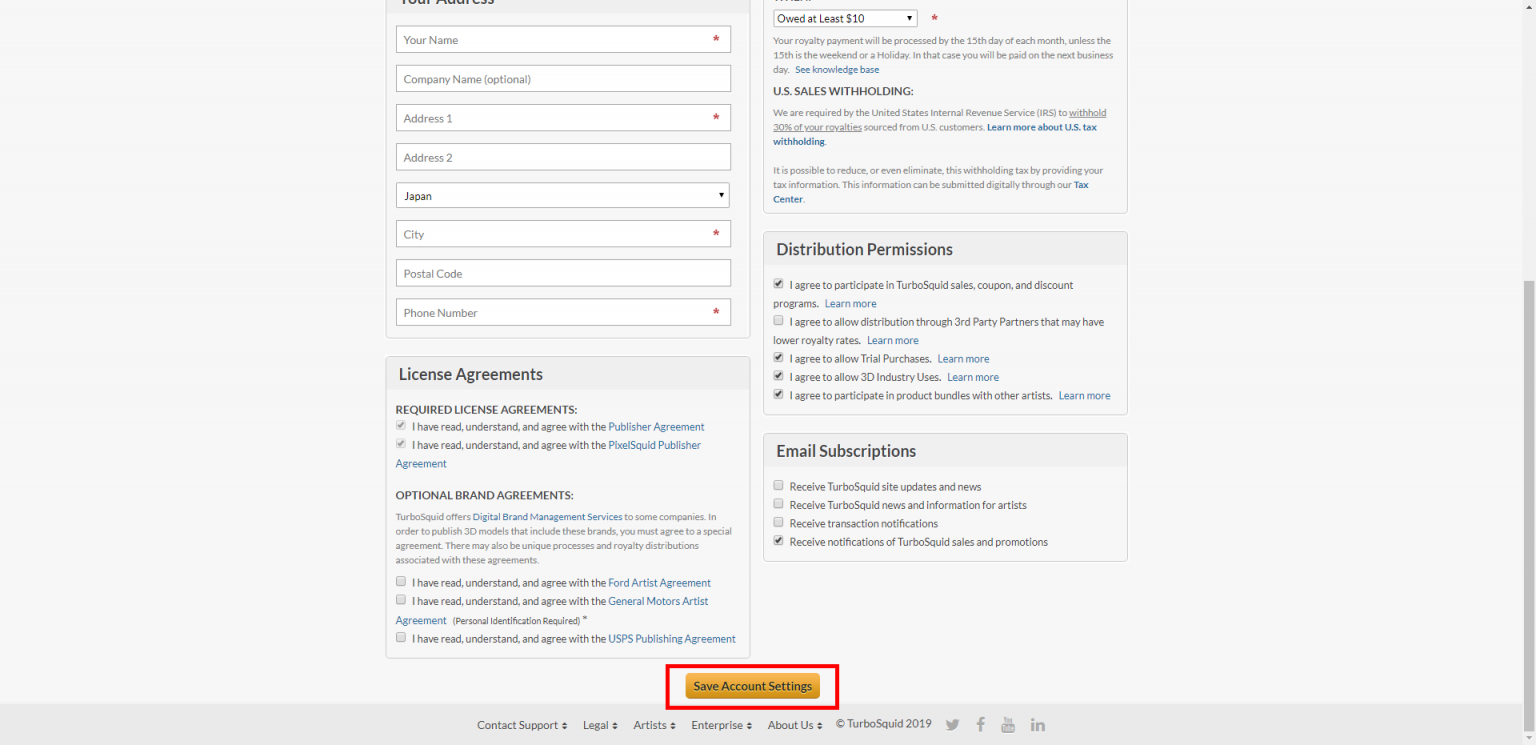Open the Owed at Least $10 dropdown
The width and height of the screenshot is (1536, 745).
pyautogui.click(x=845, y=19)
